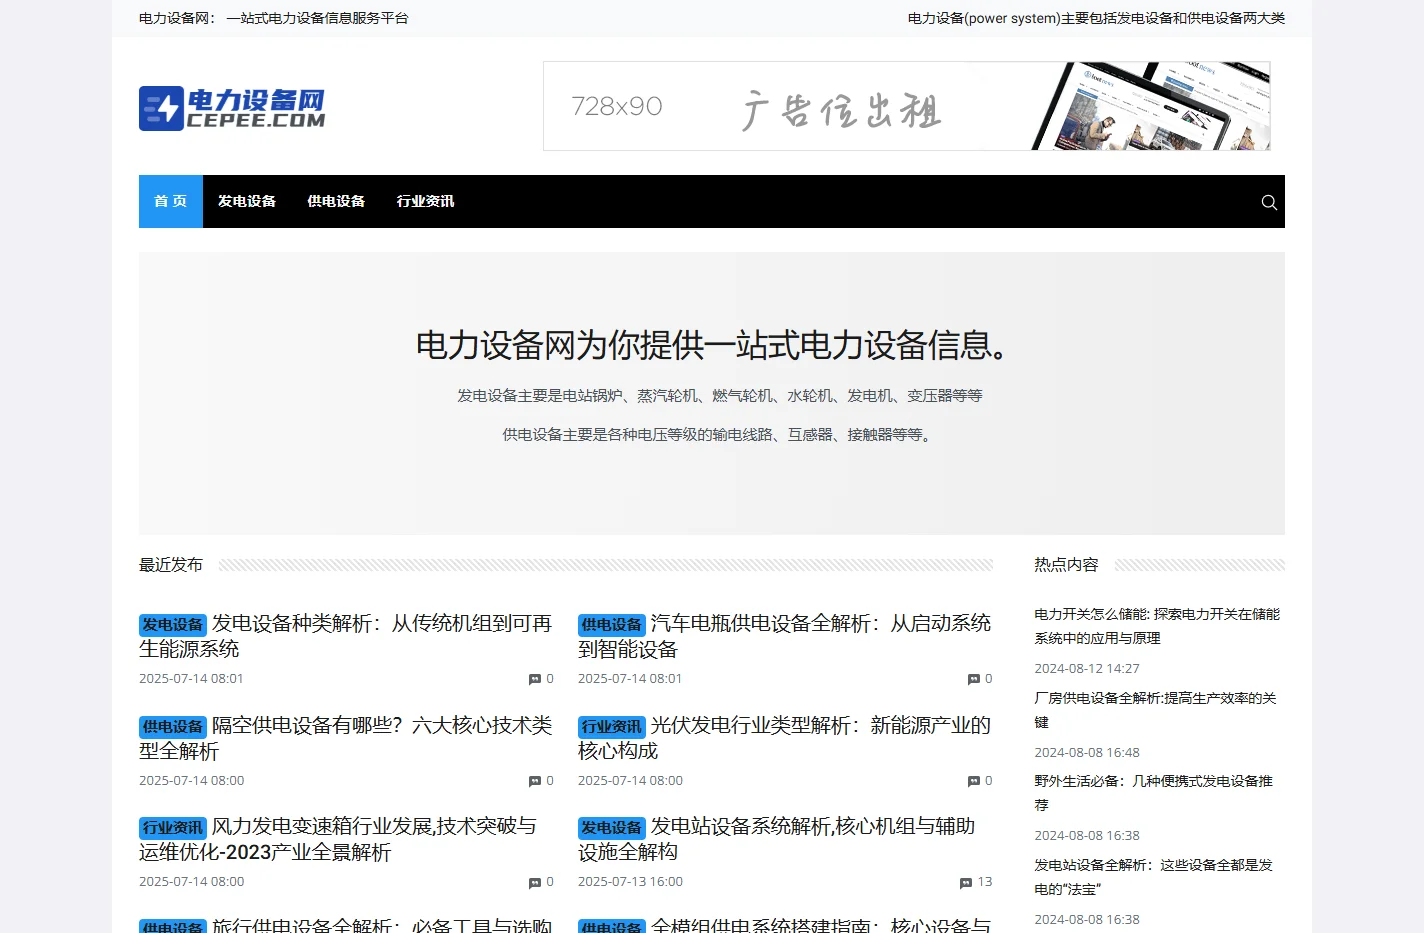
Task: Open article 风力发电变速箱行业发展,技术突破与运维优化
Action: [338, 839]
